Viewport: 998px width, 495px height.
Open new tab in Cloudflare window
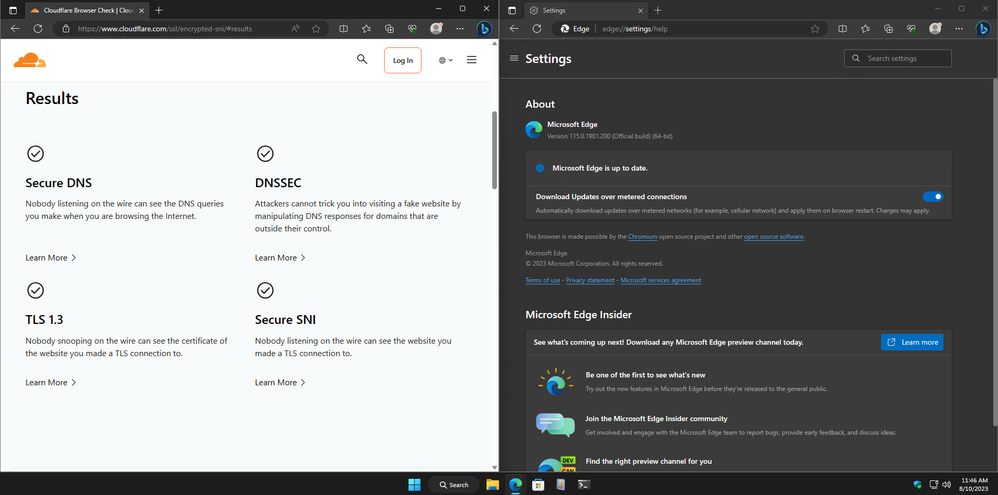pos(158,10)
